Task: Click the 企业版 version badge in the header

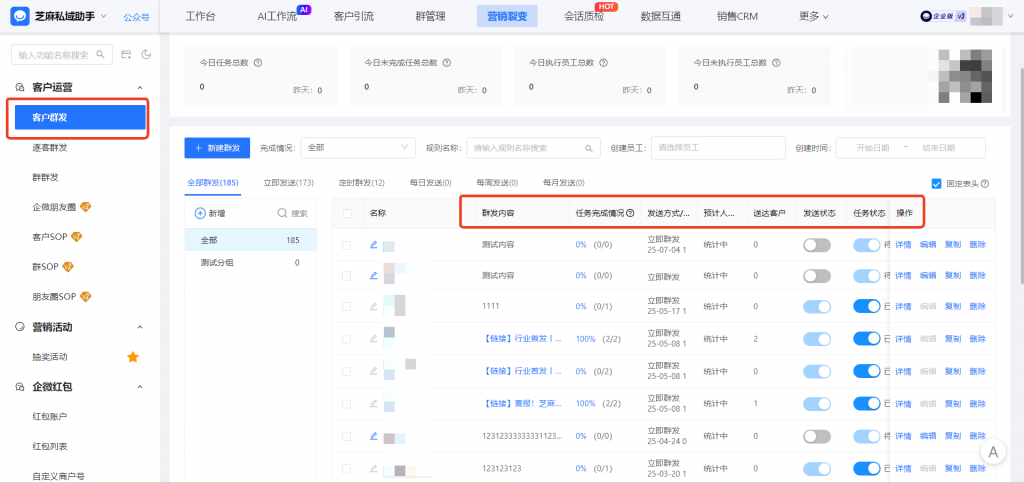Action: tap(943, 16)
